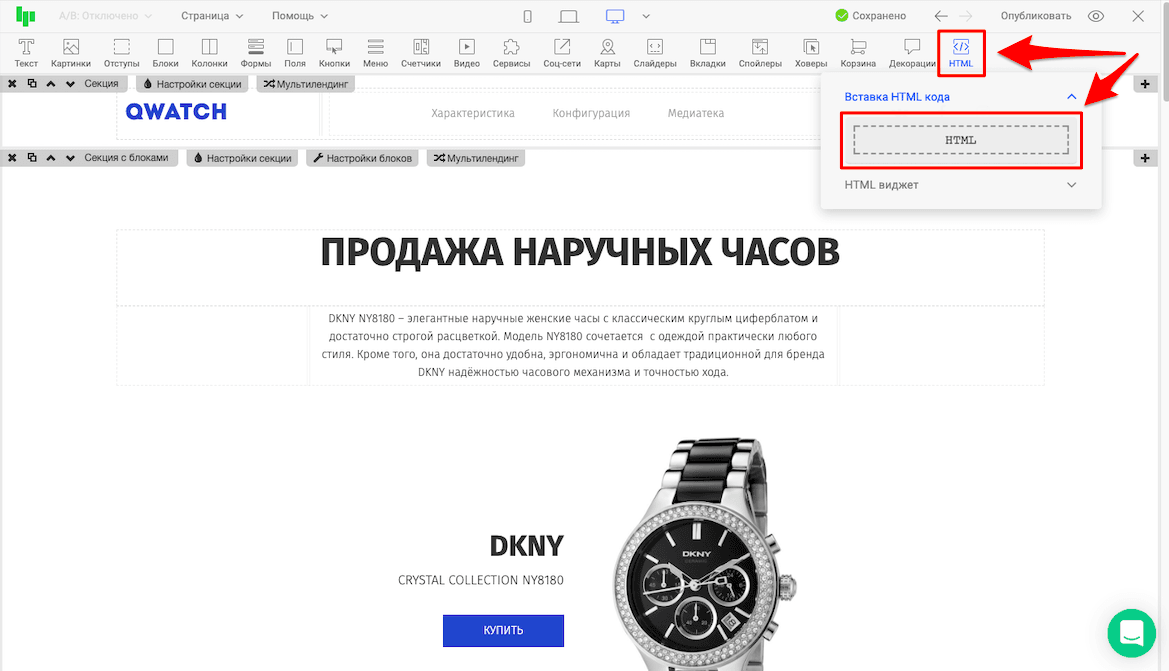Click Характеристика menu link

(x=473, y=113)
